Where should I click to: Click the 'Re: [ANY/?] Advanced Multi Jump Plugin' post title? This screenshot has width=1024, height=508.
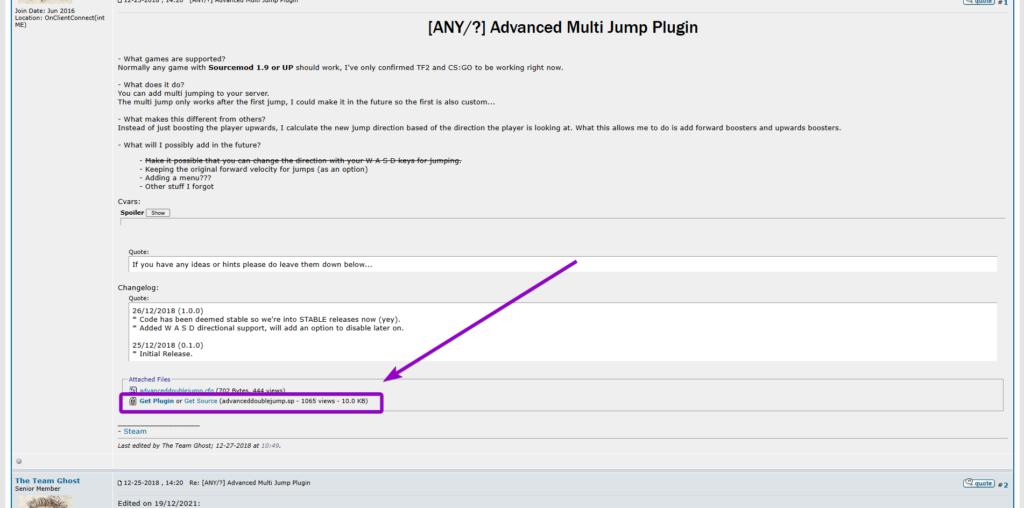[x=249, y=483]
